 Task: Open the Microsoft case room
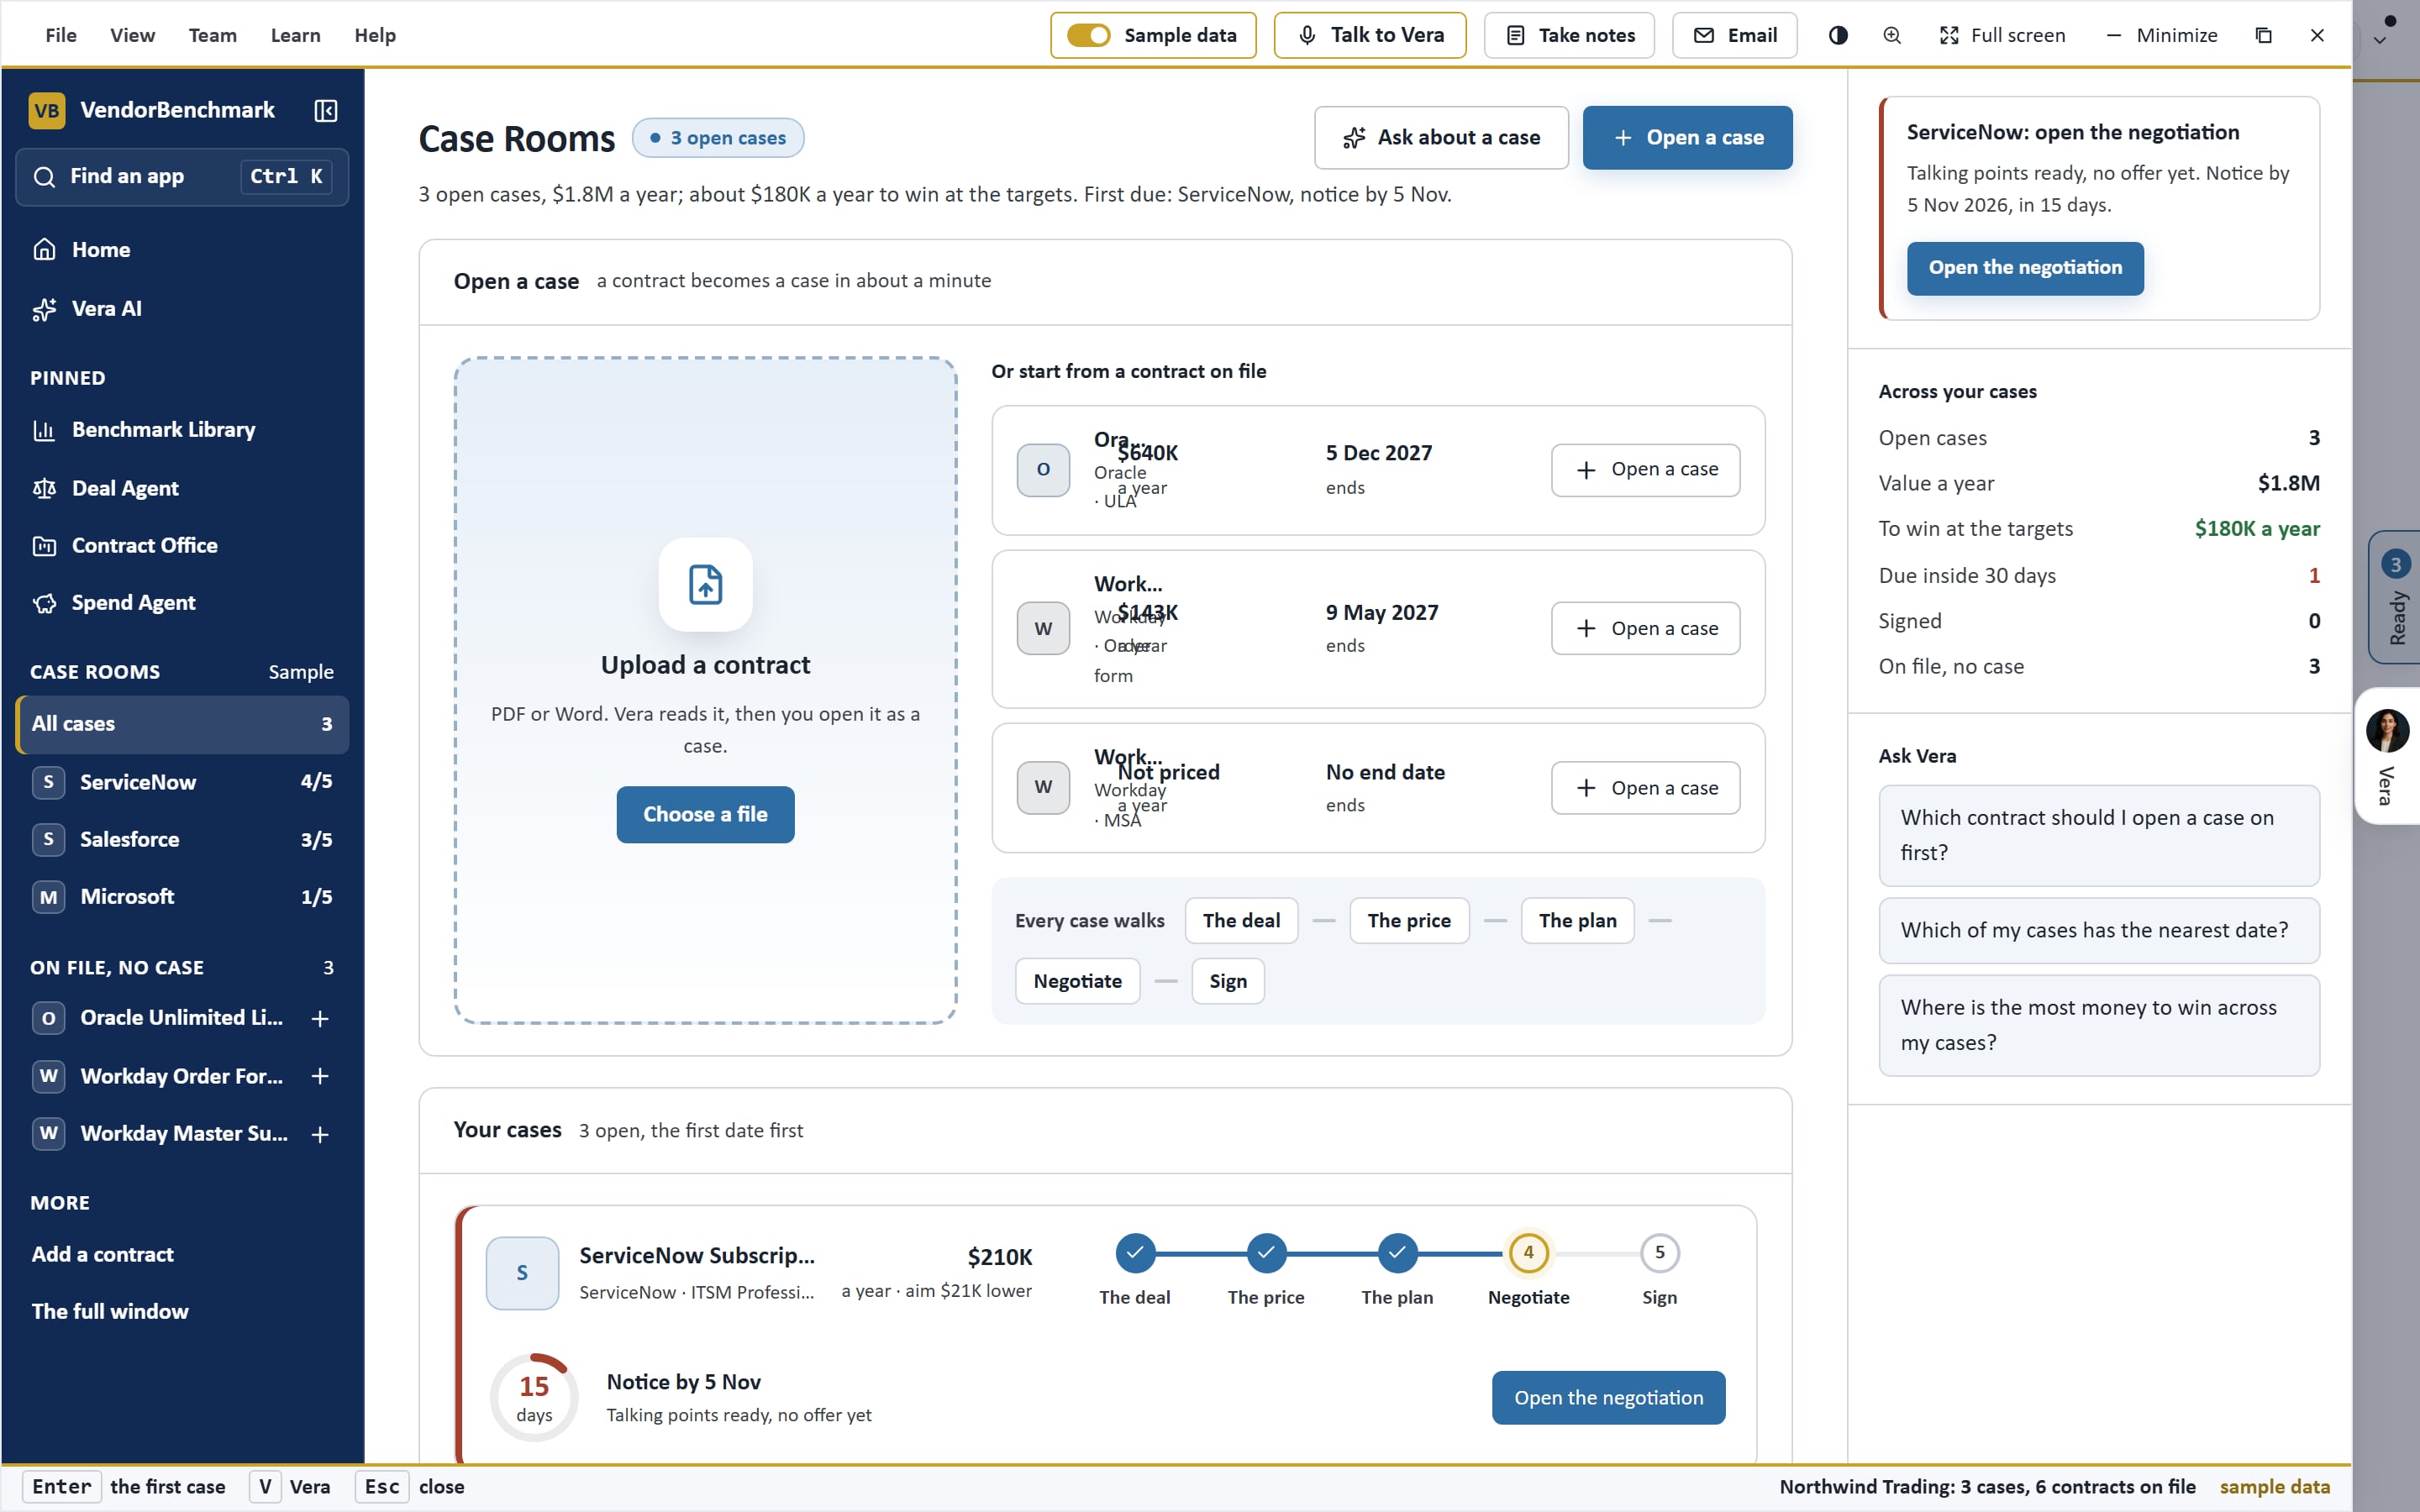pos(182,897)
